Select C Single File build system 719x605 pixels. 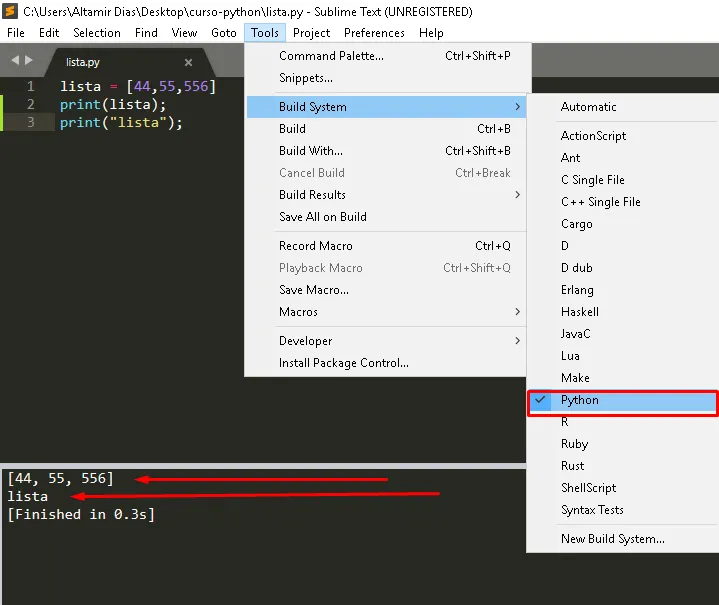pyautogui.click(x=623, y=180)
